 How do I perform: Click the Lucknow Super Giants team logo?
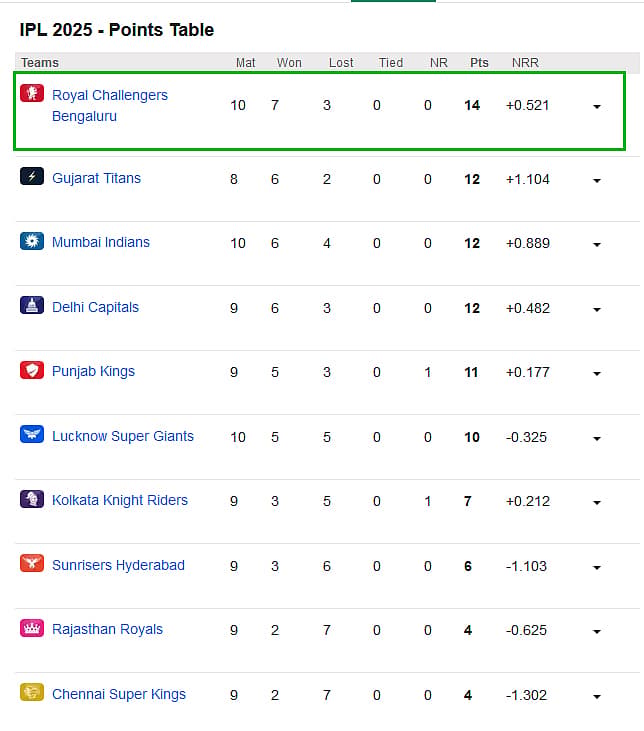[32, 434]
